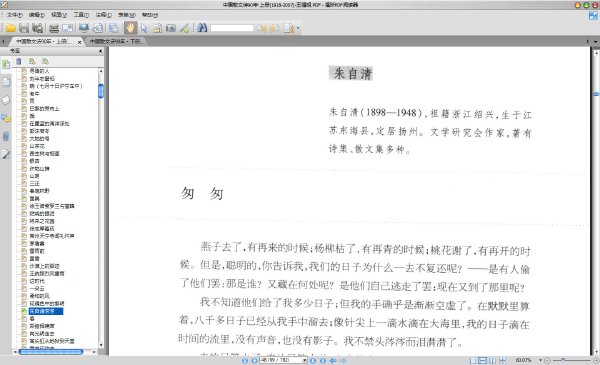This screenshot has width=600, height=365.
Task: Open the 编辑 menu
Action: click(37, 15)
